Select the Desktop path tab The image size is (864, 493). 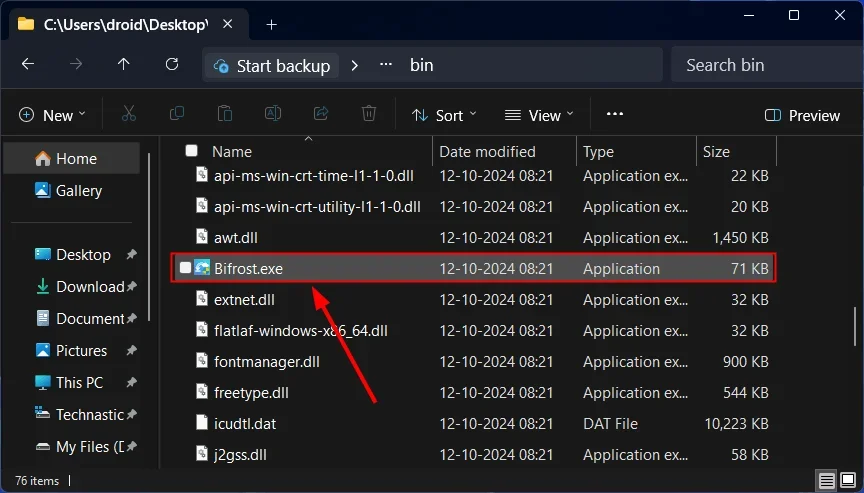click(x=126, y=25)
